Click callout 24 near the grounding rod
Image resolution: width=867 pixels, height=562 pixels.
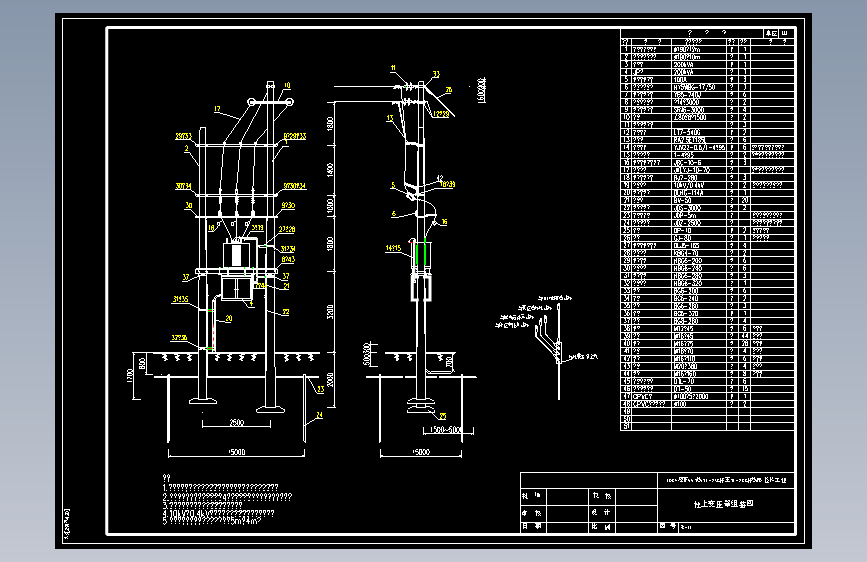click(319, 415)
